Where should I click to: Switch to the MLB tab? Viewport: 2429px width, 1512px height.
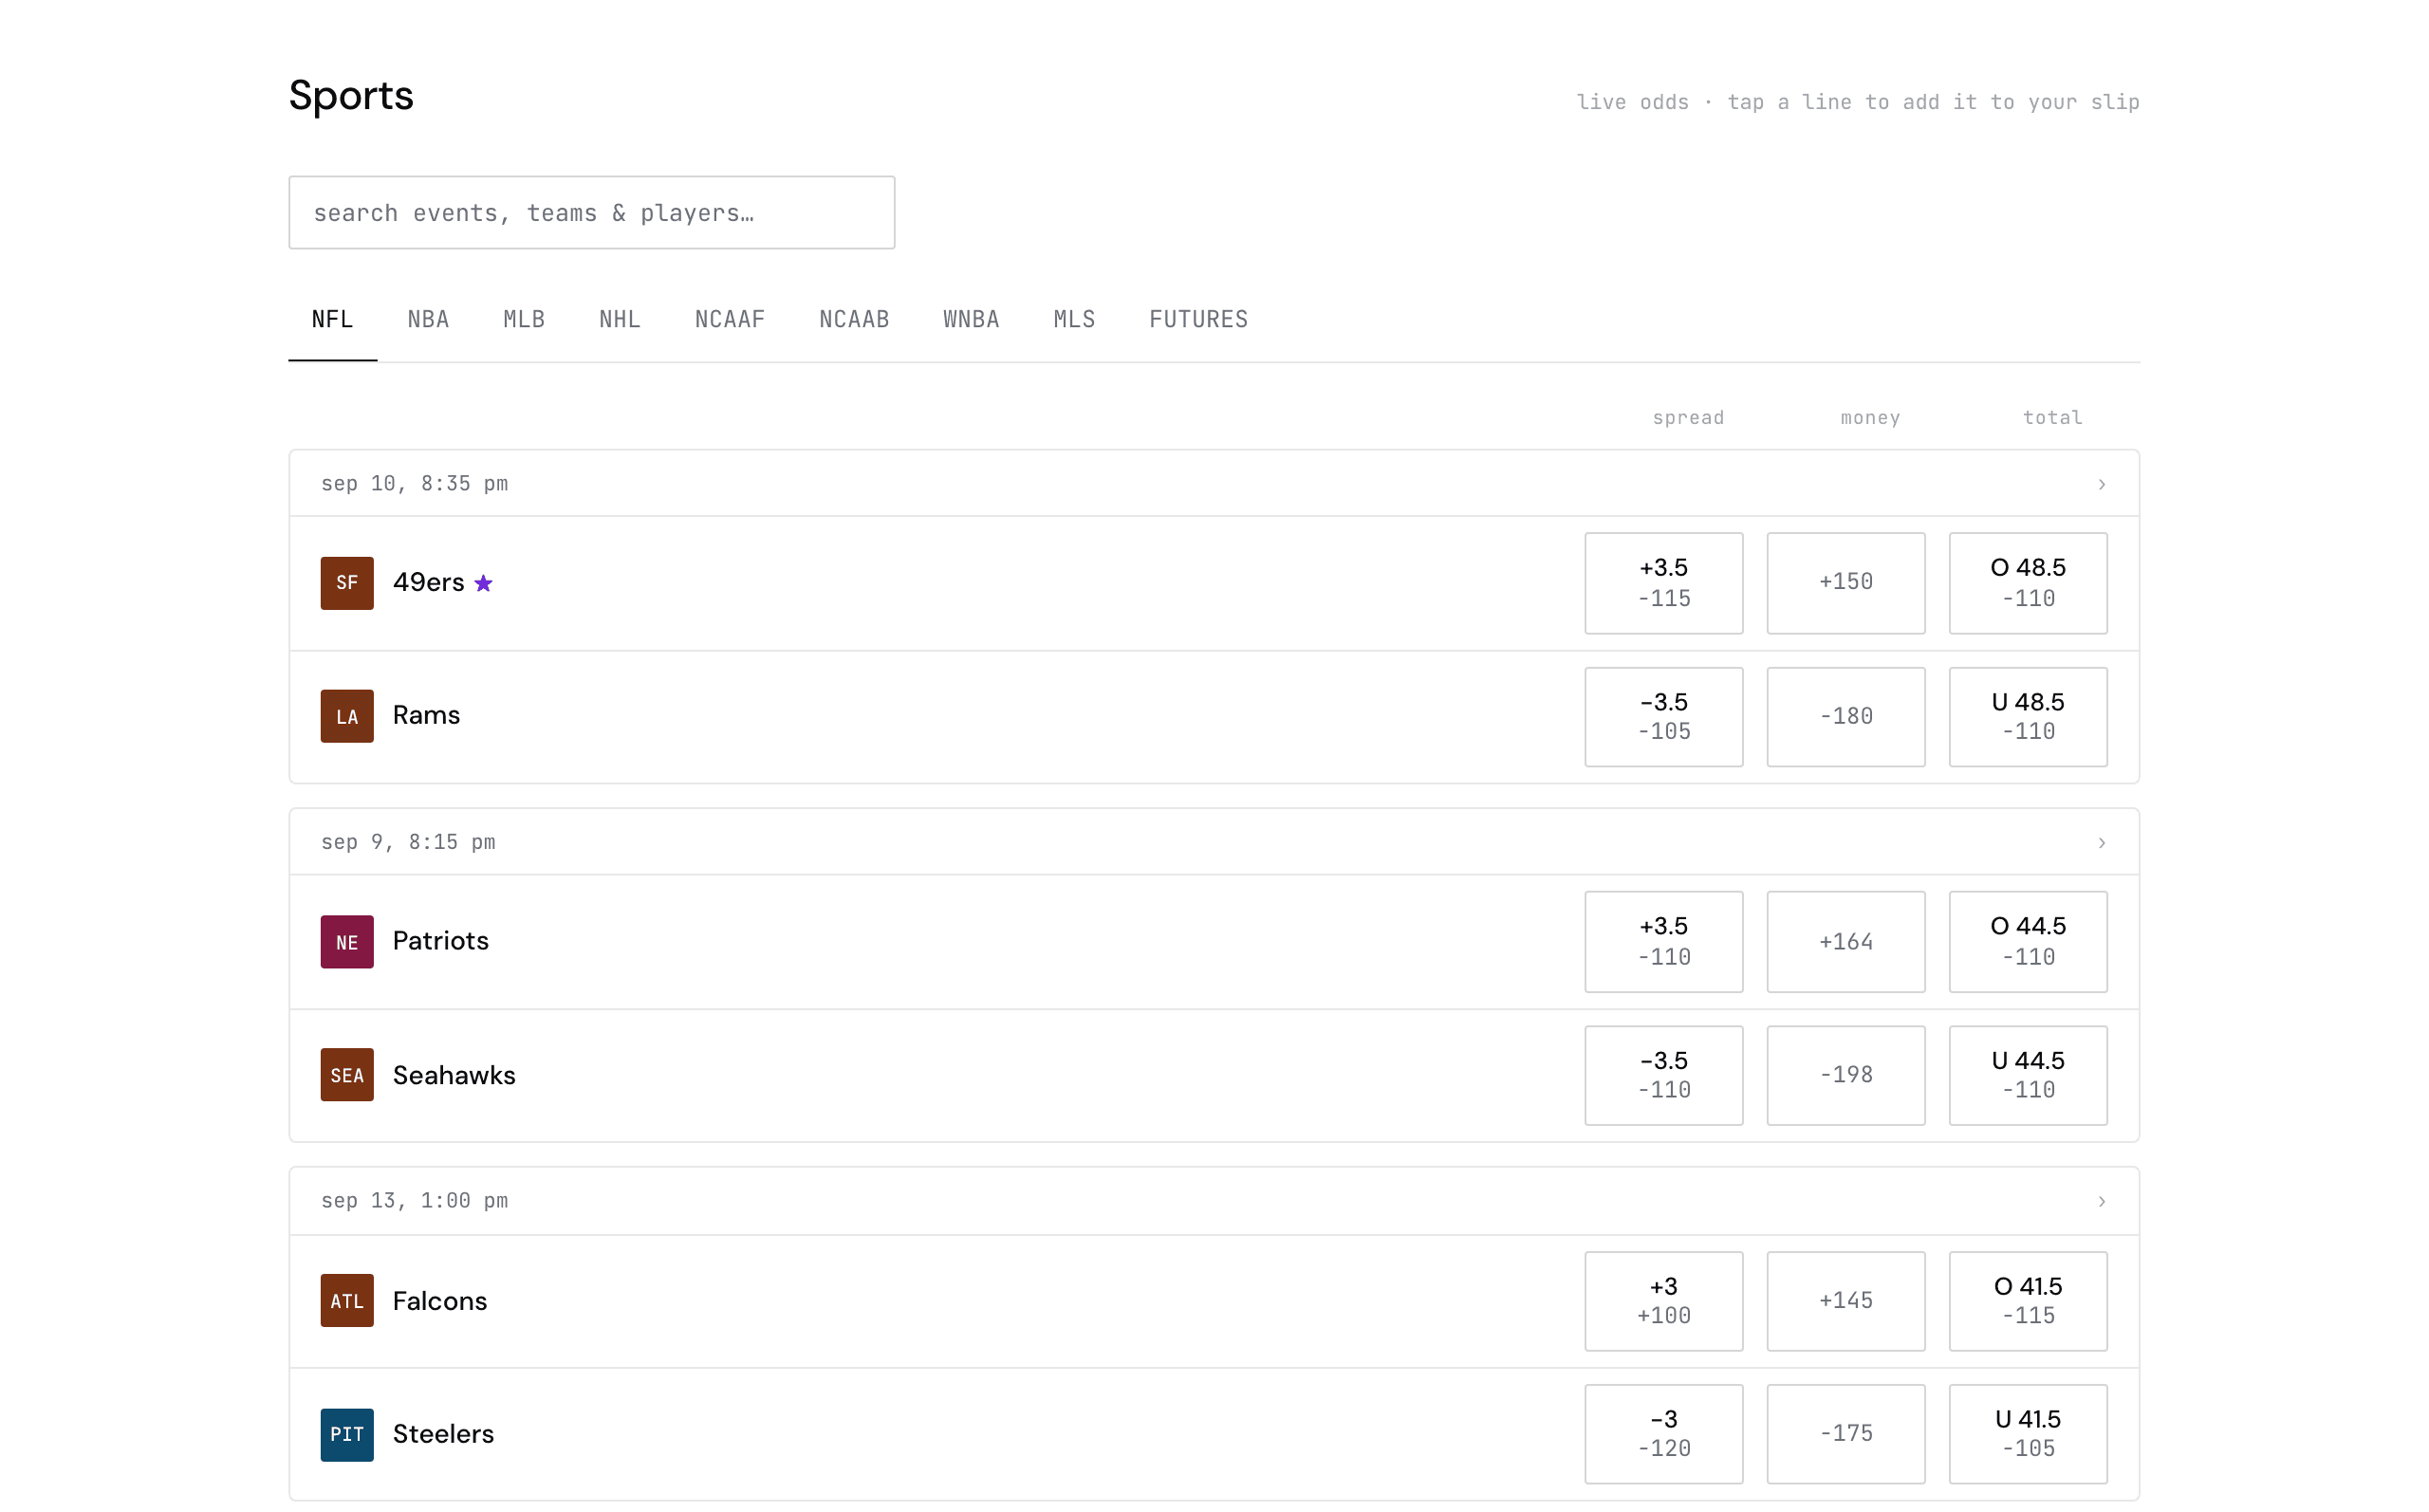click(524, 320)
